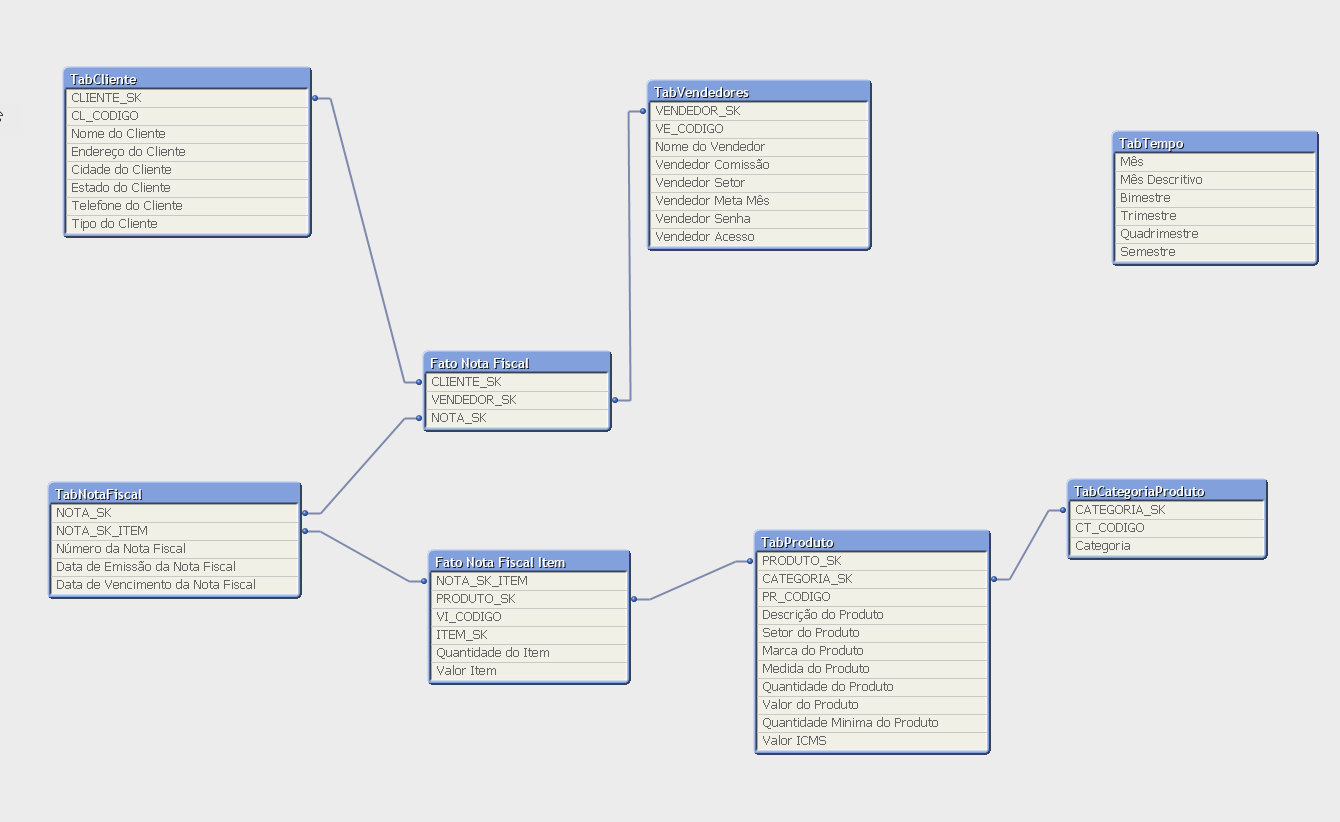Click the Valor ICMS field
This screenshot has width=1340, height=822.
click(872, 741)
